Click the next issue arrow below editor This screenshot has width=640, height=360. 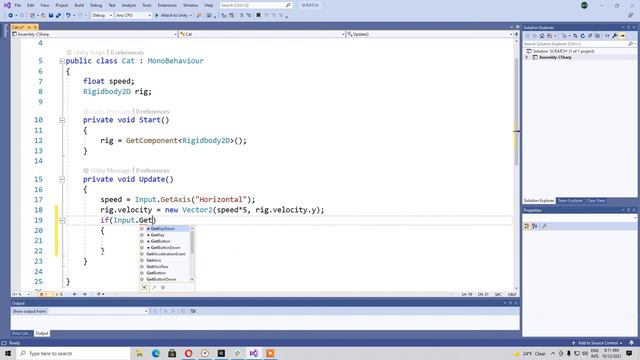(84, 294)
